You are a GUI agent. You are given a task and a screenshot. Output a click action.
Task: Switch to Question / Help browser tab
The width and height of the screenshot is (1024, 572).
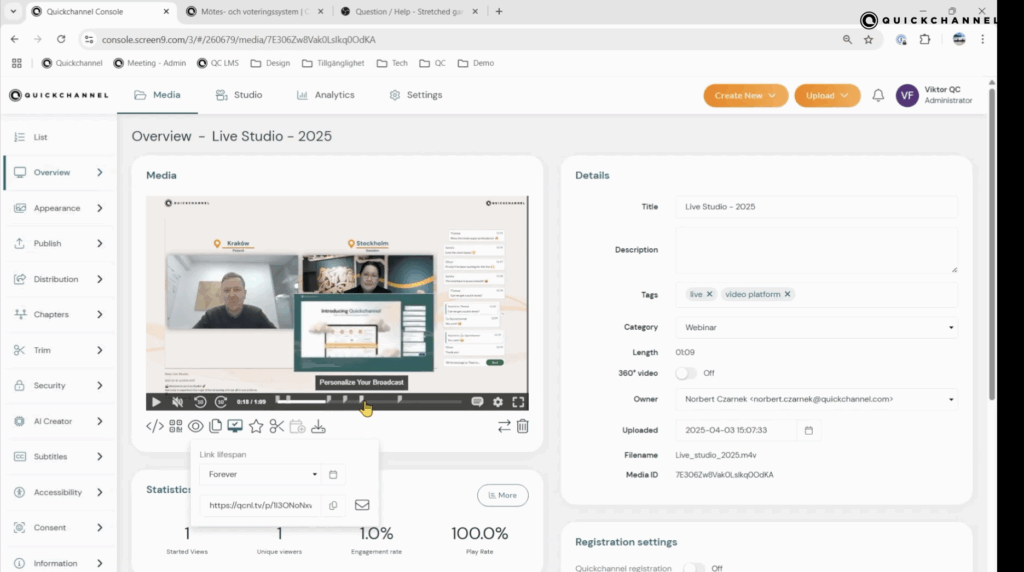pos(410,12)
